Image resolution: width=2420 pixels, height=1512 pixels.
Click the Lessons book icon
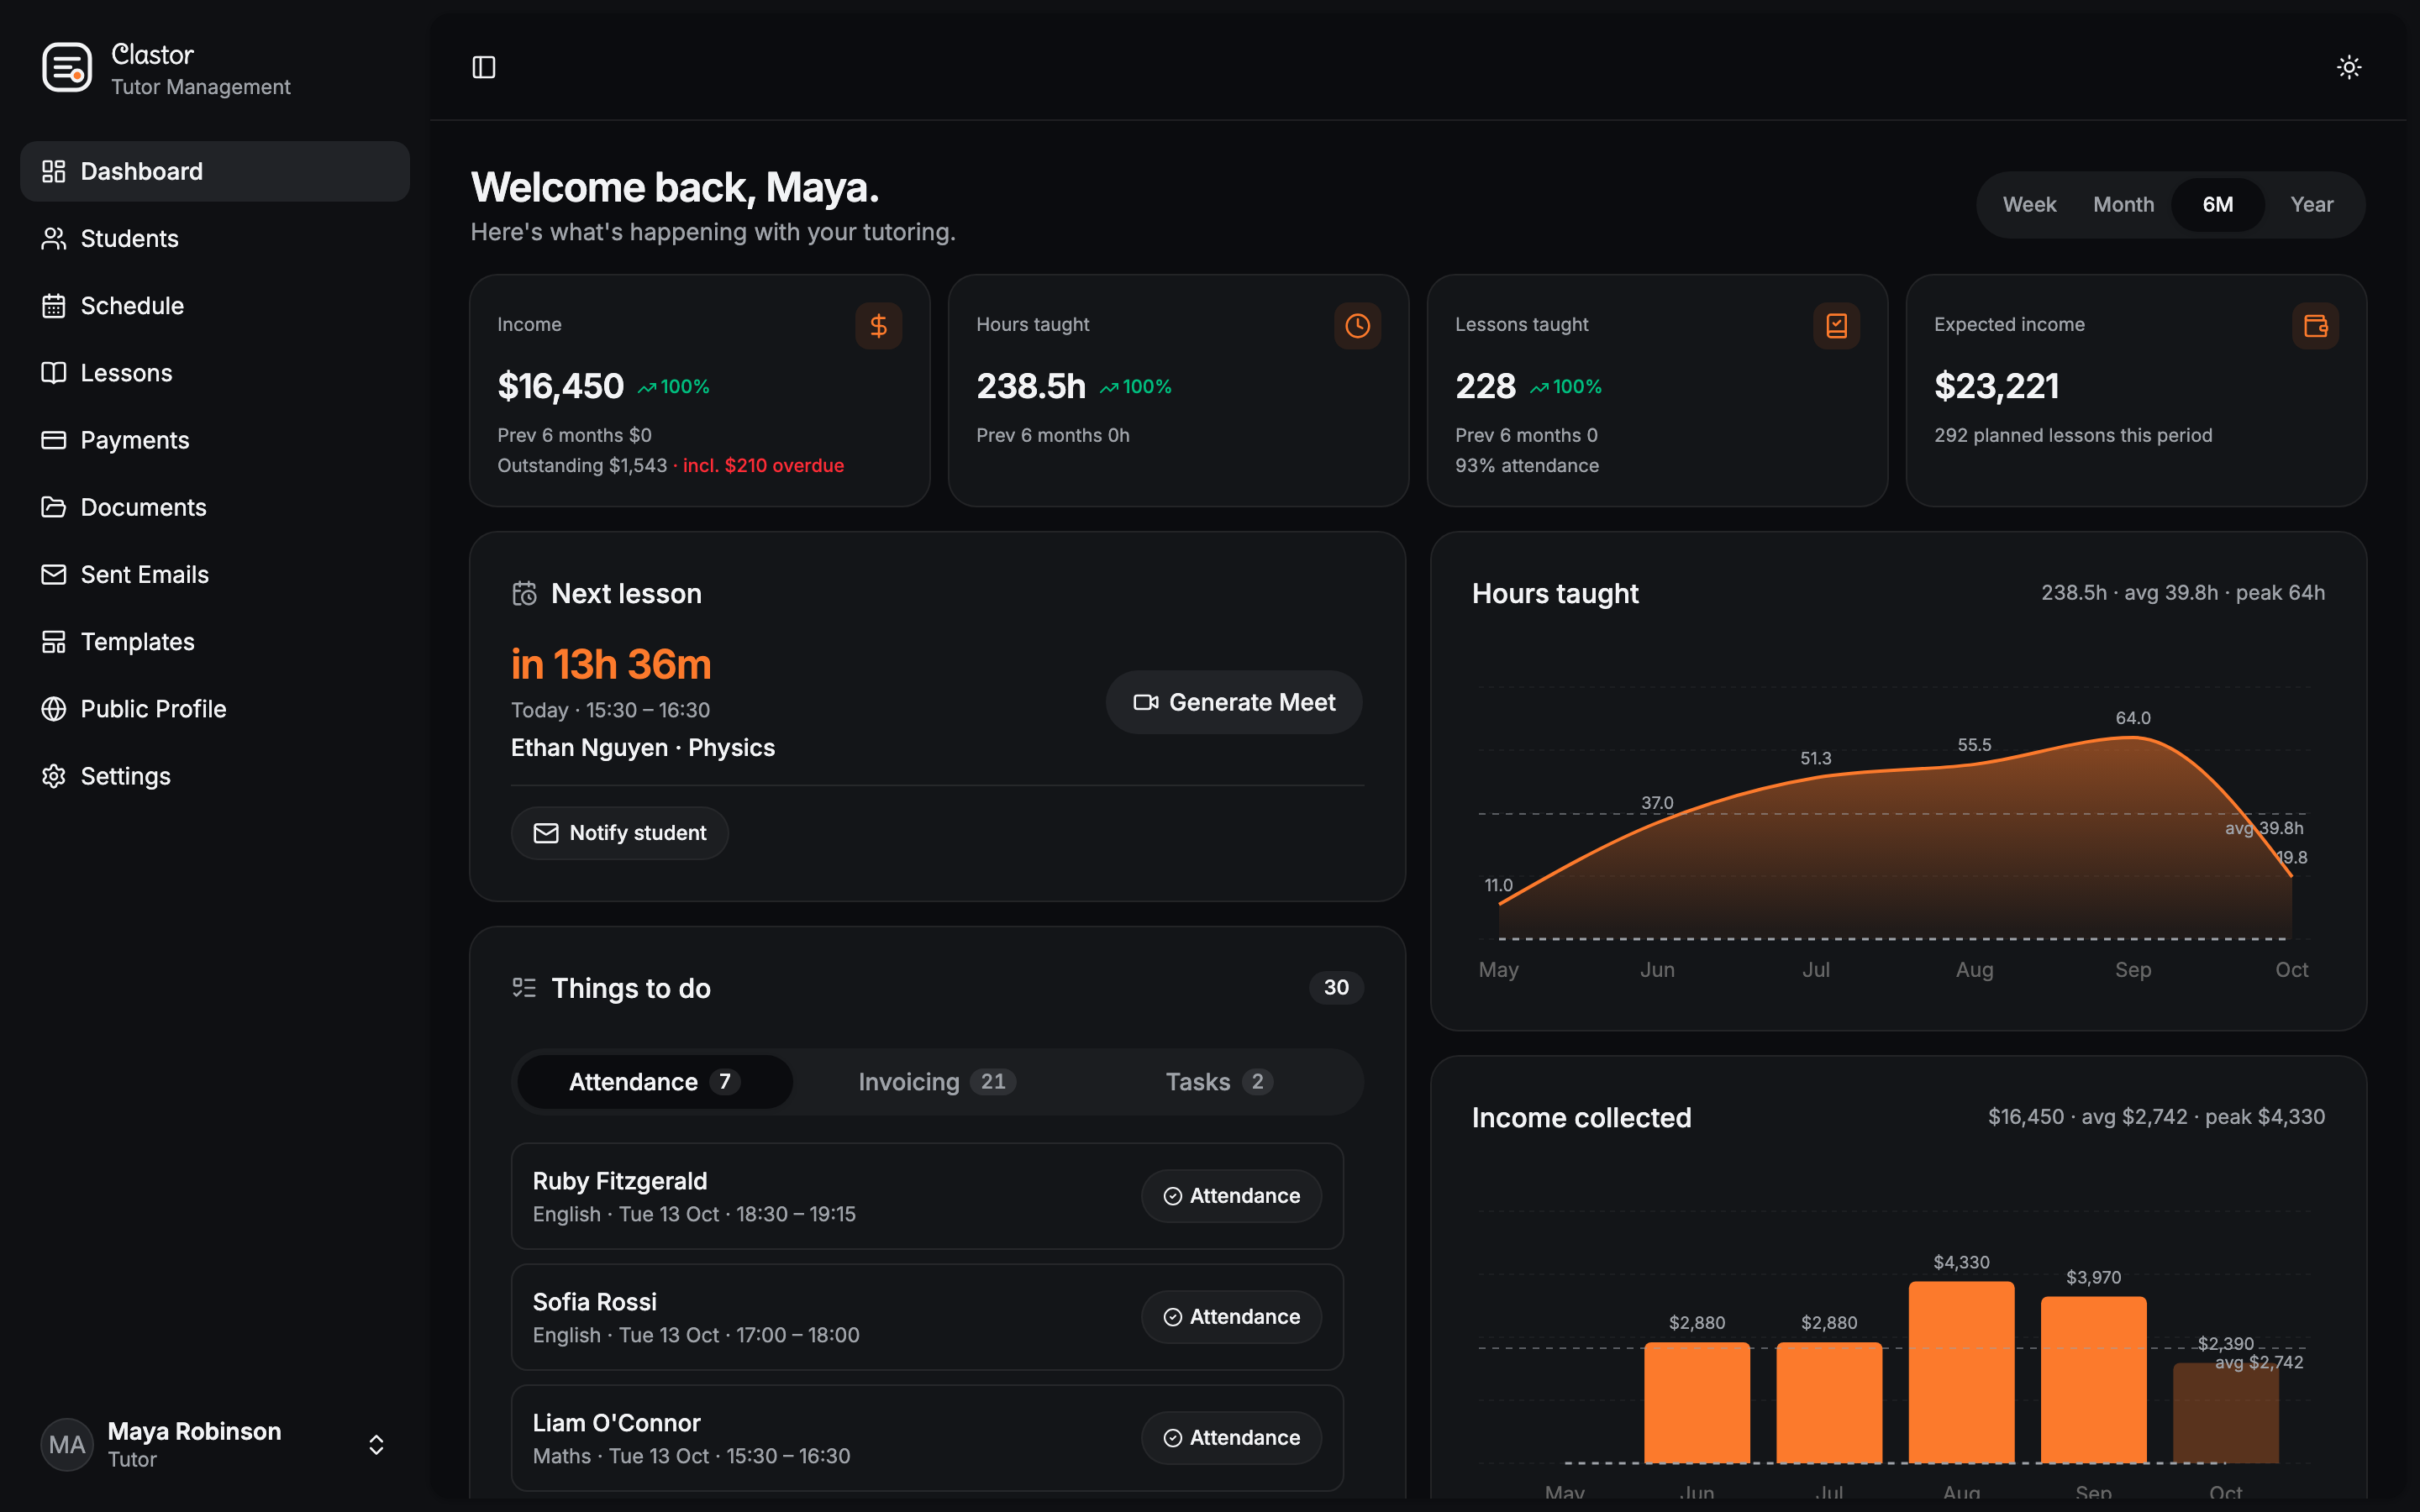click(x=54, y=373)
